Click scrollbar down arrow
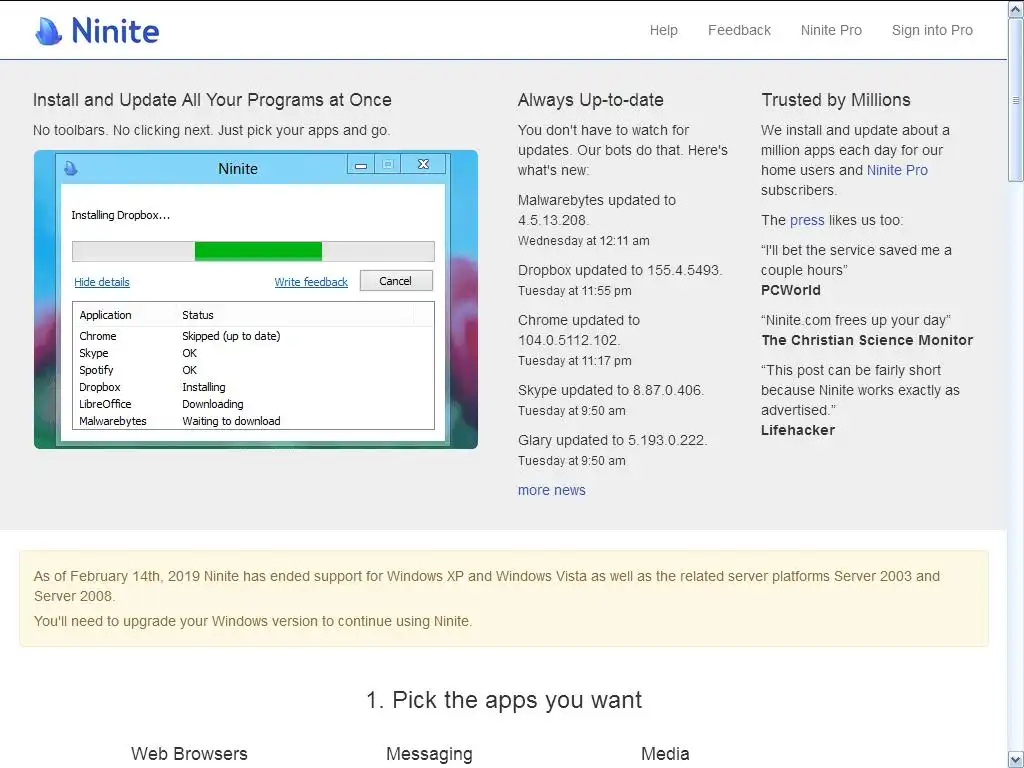 [x=1016, y=760]
